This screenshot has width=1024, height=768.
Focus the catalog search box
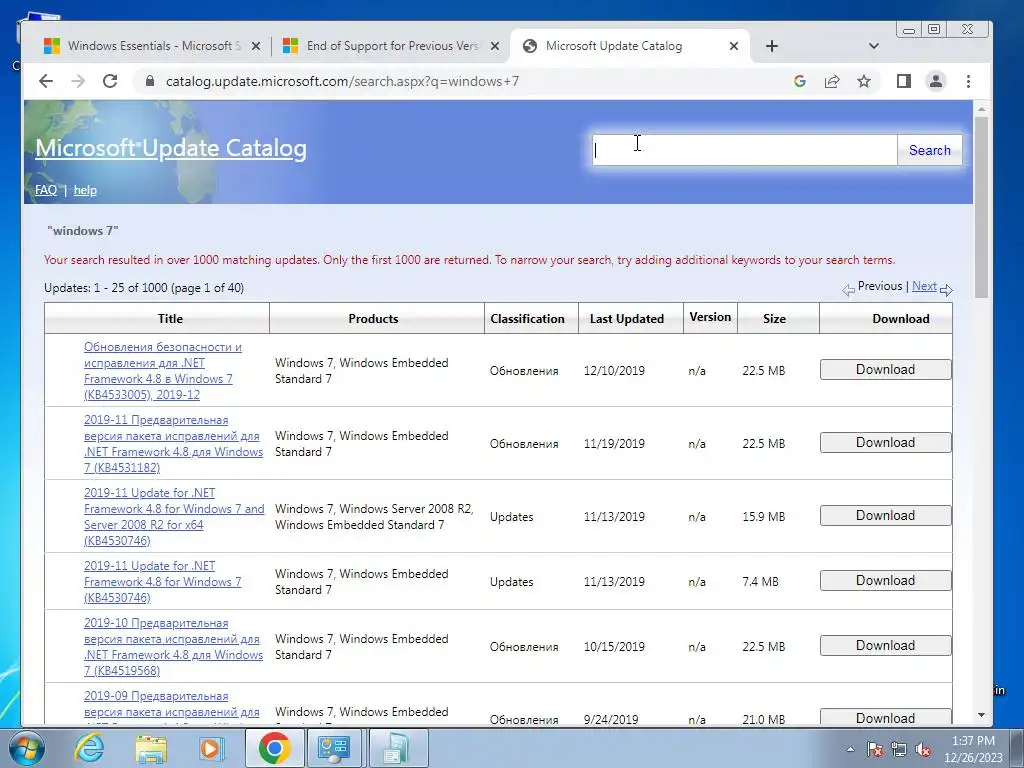744,150
